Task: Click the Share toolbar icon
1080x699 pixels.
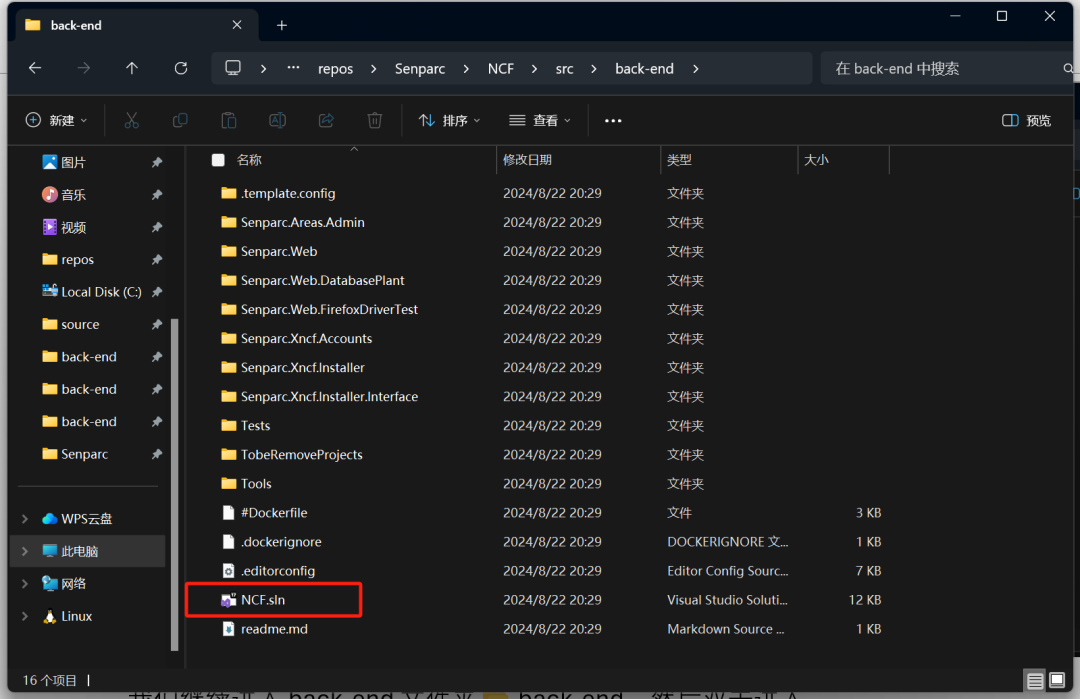Action: click(326, 121)
